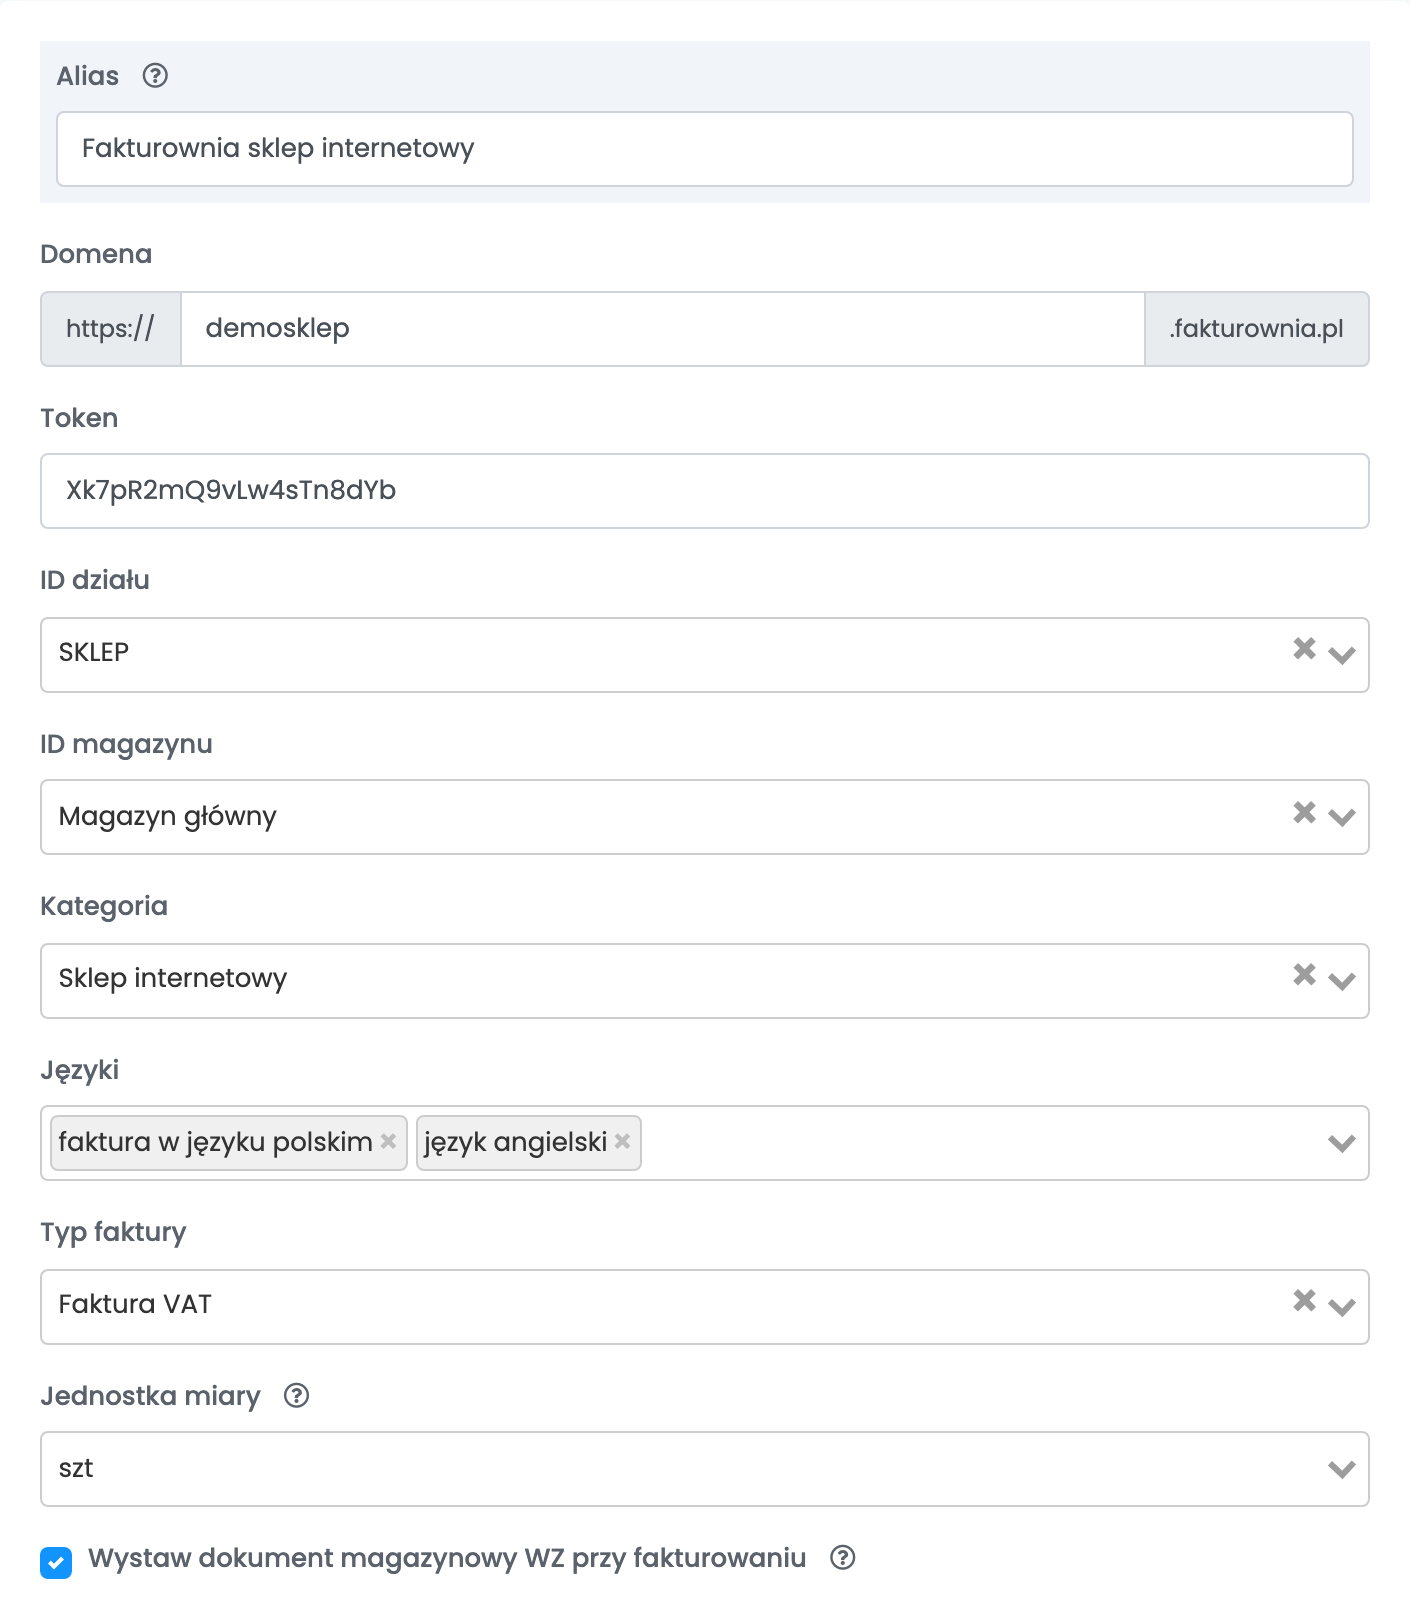1410x1616 pixels.
Task: Expand the Języki multi-select list
Action: point(1342,1143)
